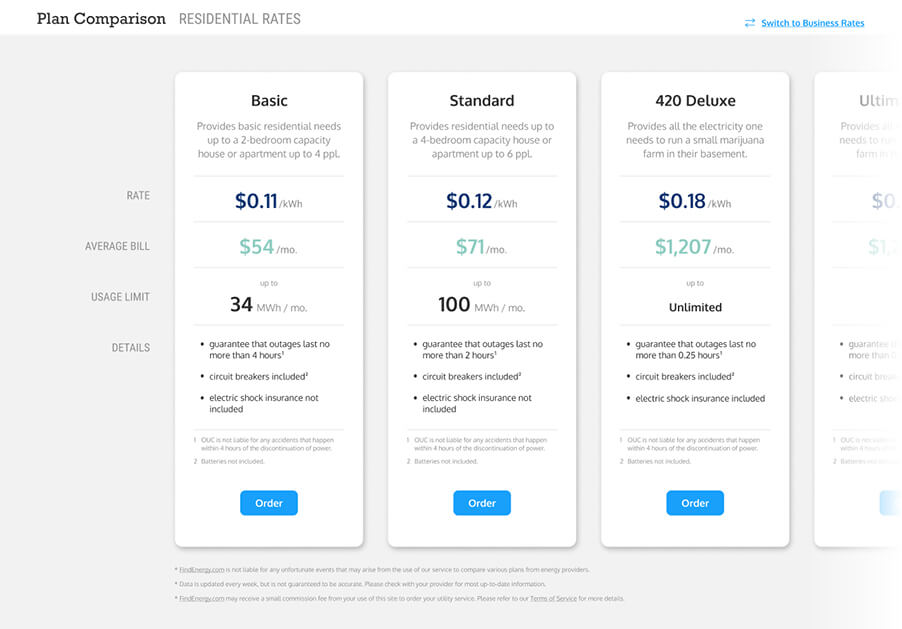
Task: Click the USAGE LIMIT row label
Action: [x=120, y=296]
